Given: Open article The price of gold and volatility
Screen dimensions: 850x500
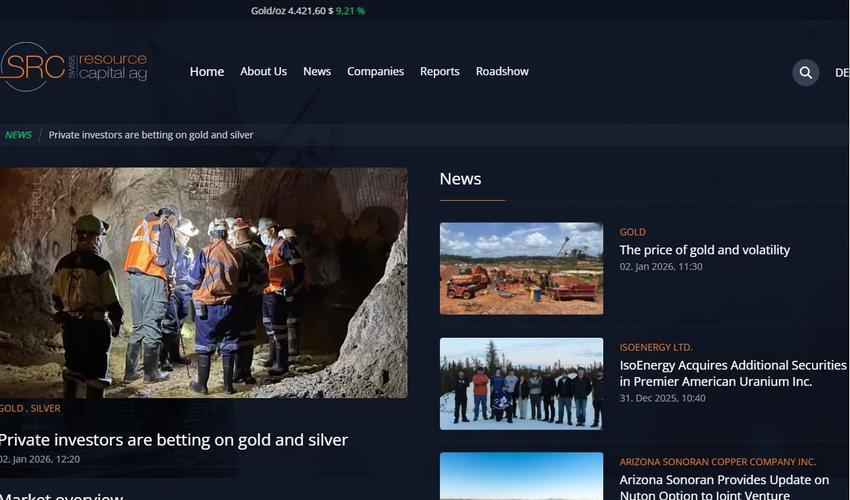Looking at the screenshot, I should tap(705, 250).
